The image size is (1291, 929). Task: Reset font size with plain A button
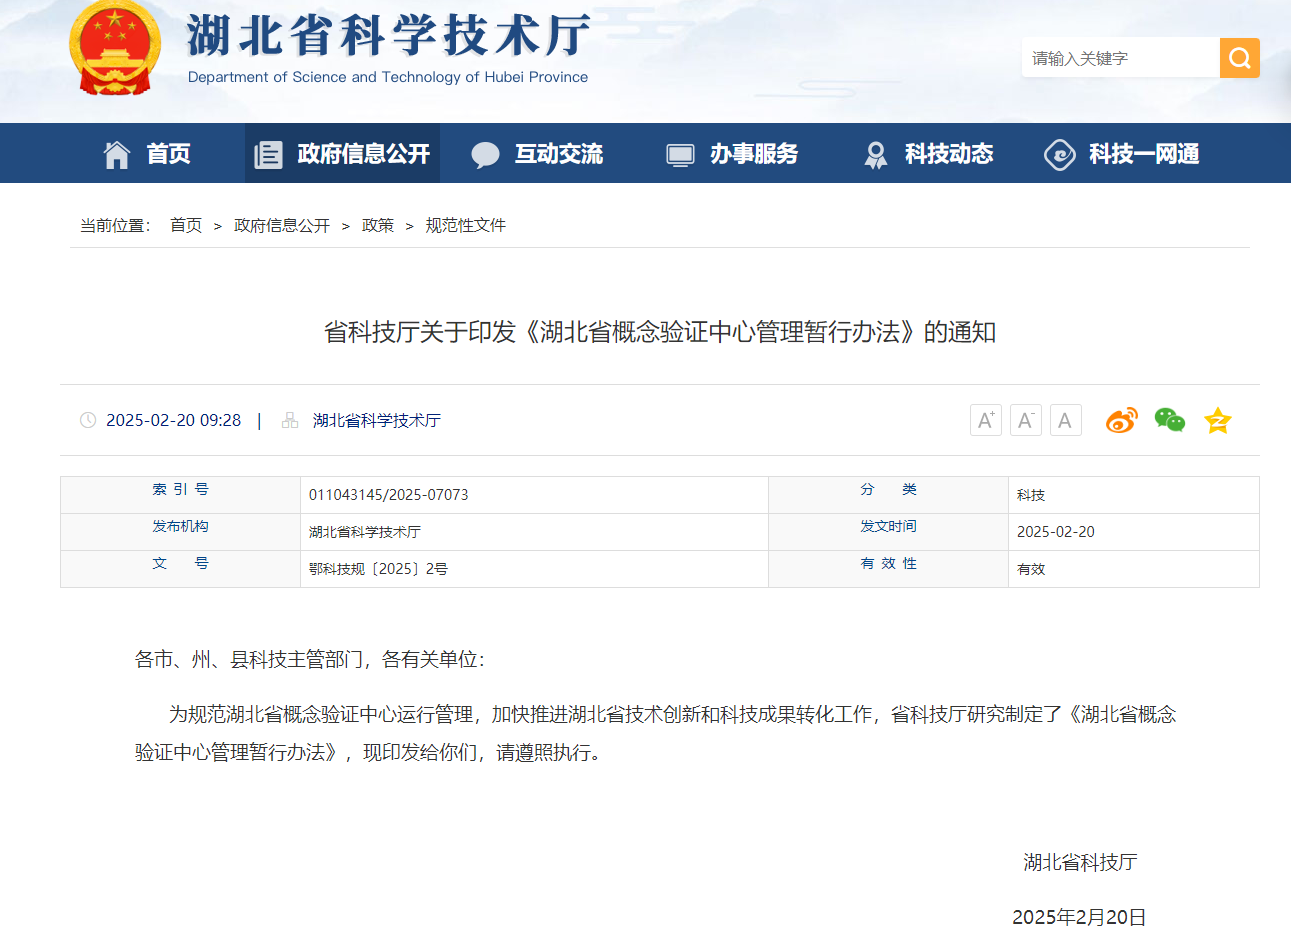[x=1065, y=420]
